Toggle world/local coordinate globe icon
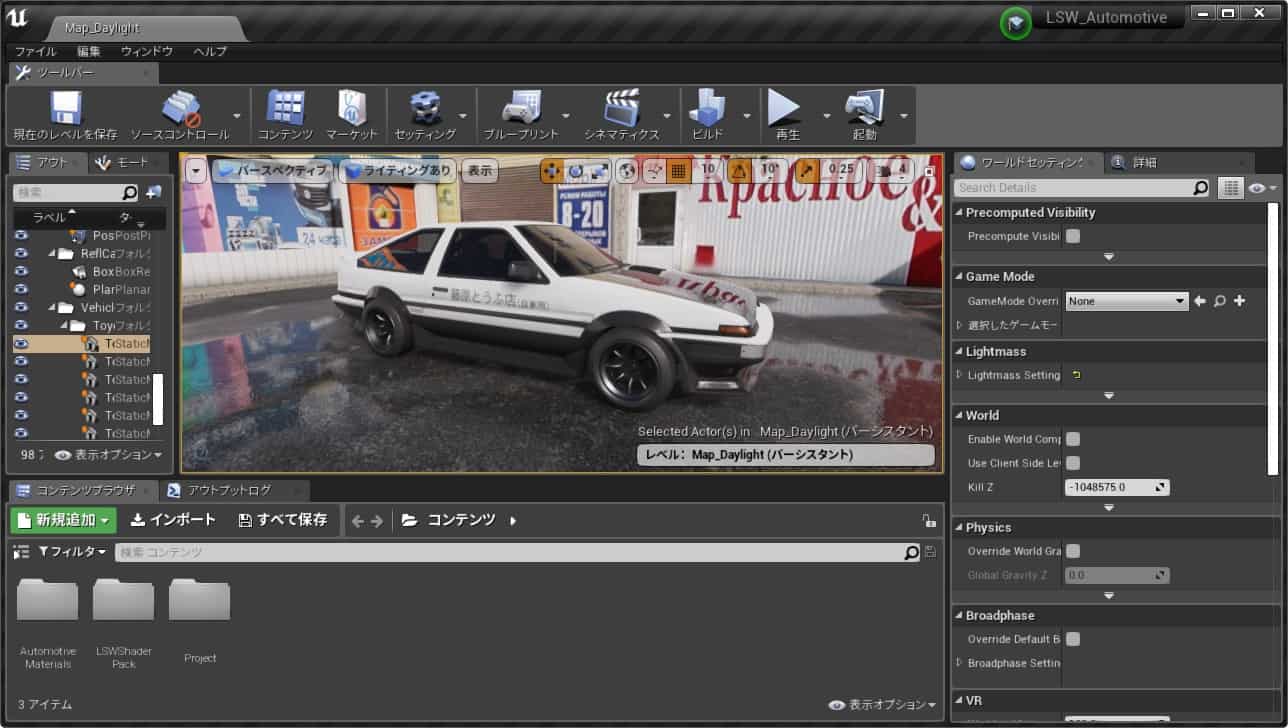 pyautogui.click(x=627, y=171)
